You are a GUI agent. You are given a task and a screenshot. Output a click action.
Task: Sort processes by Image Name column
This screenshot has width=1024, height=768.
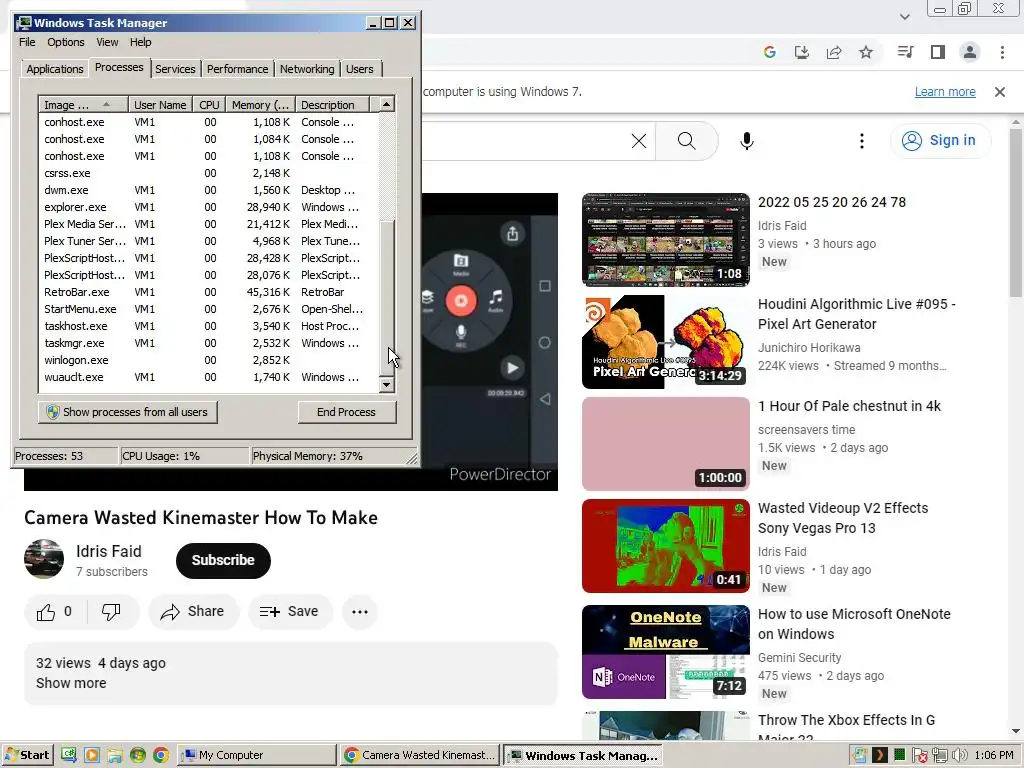pyautogui.click(x=83, y=104)
